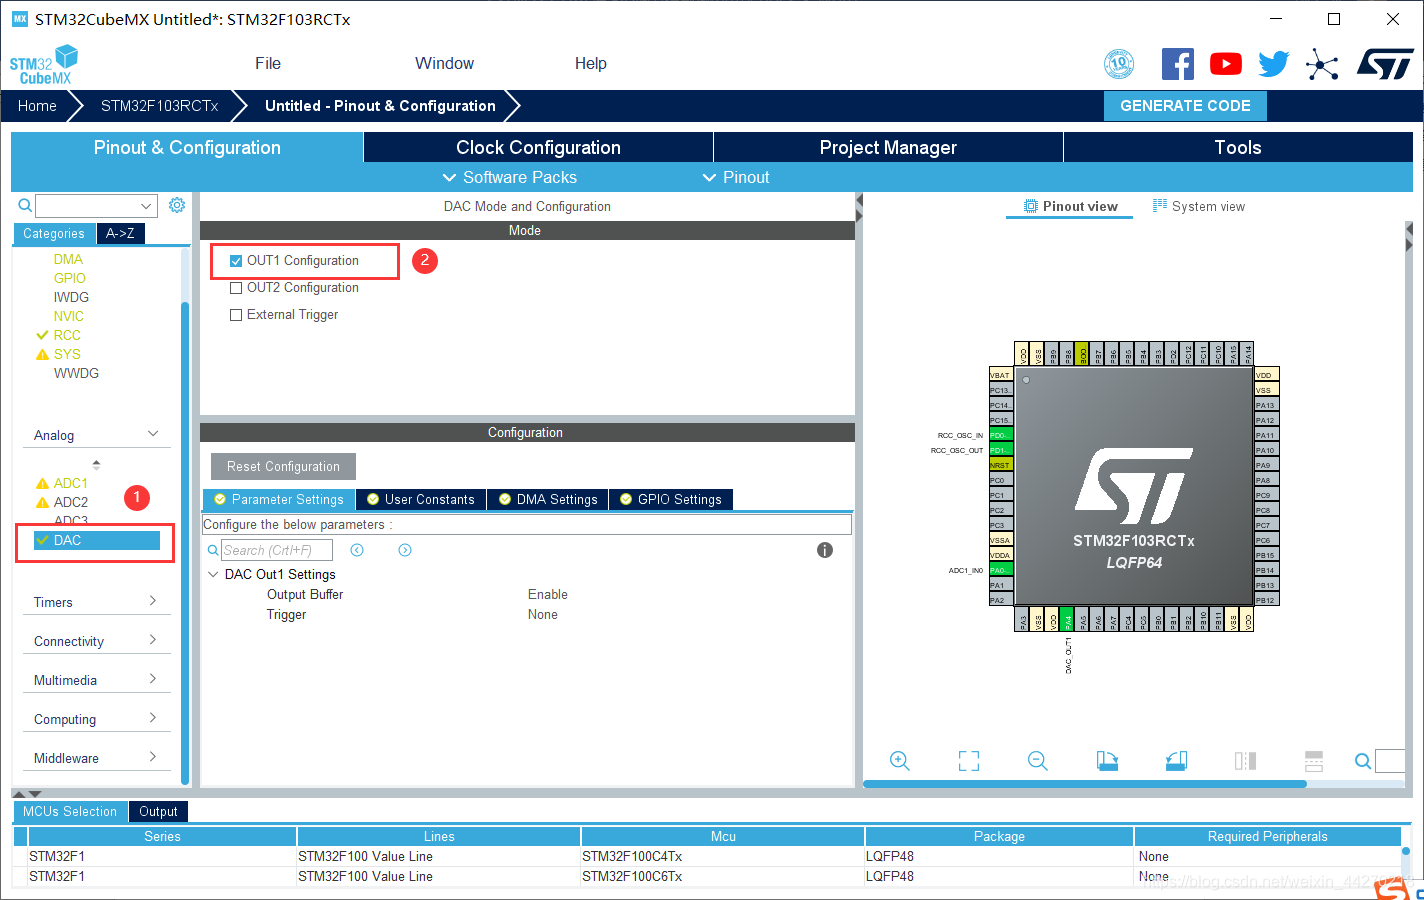
Task: Click the pin search magnifier icon
Action: [x=1363, y=761]
